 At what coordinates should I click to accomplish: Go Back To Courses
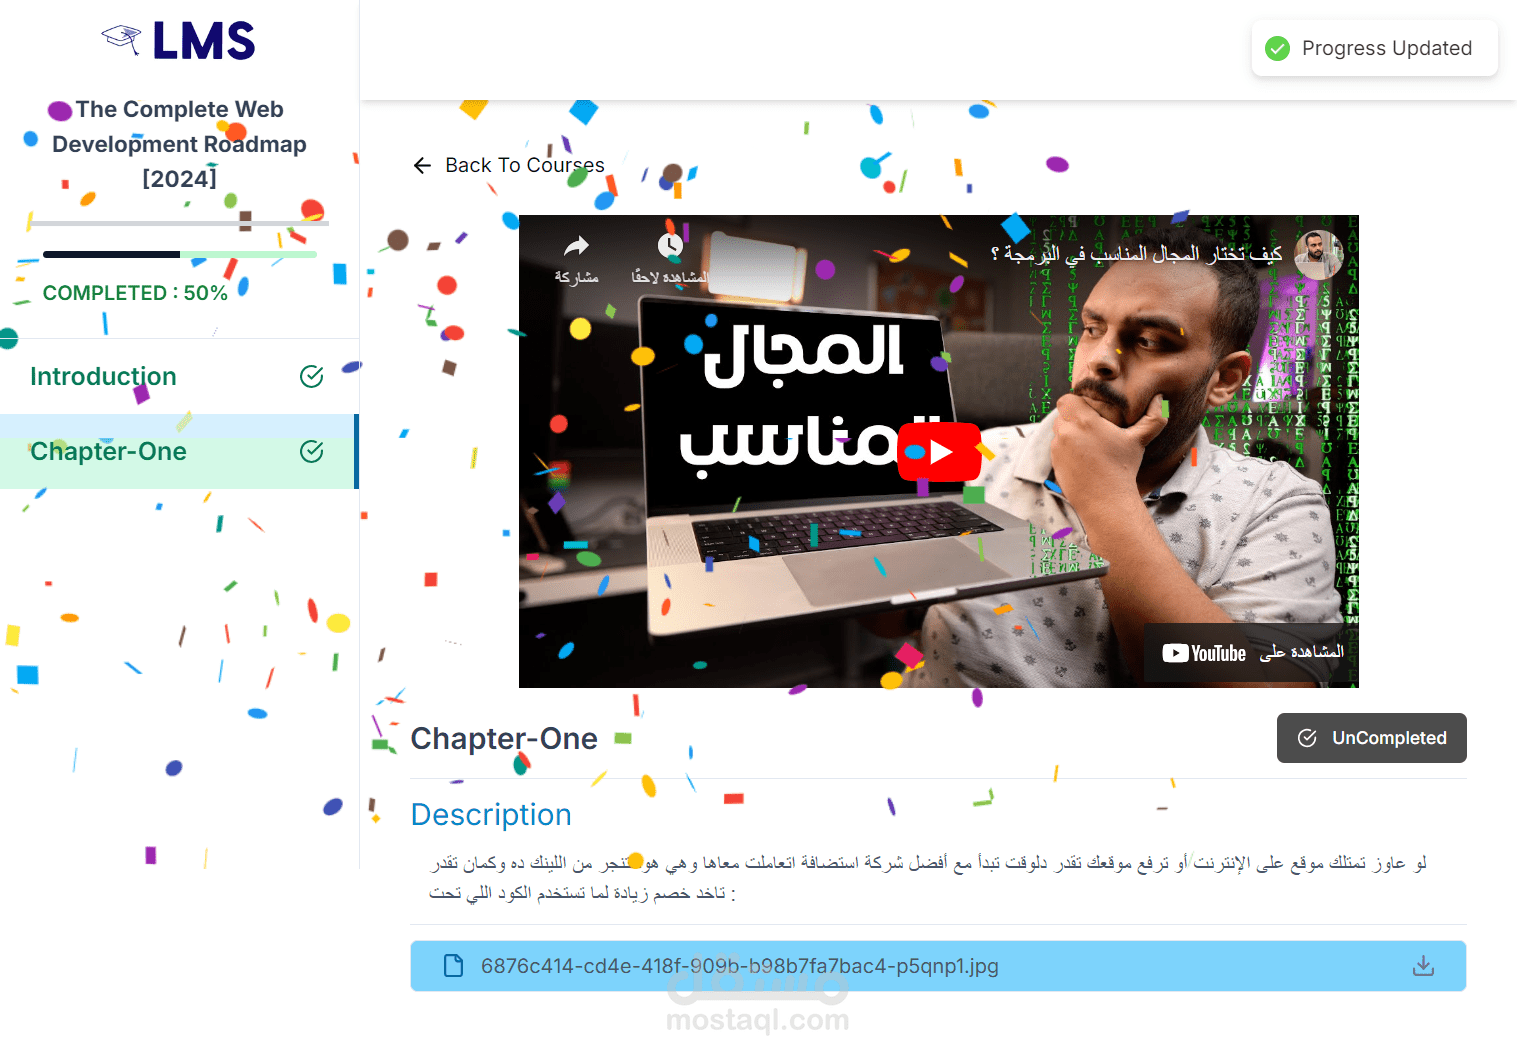click(x=508, y=165)
